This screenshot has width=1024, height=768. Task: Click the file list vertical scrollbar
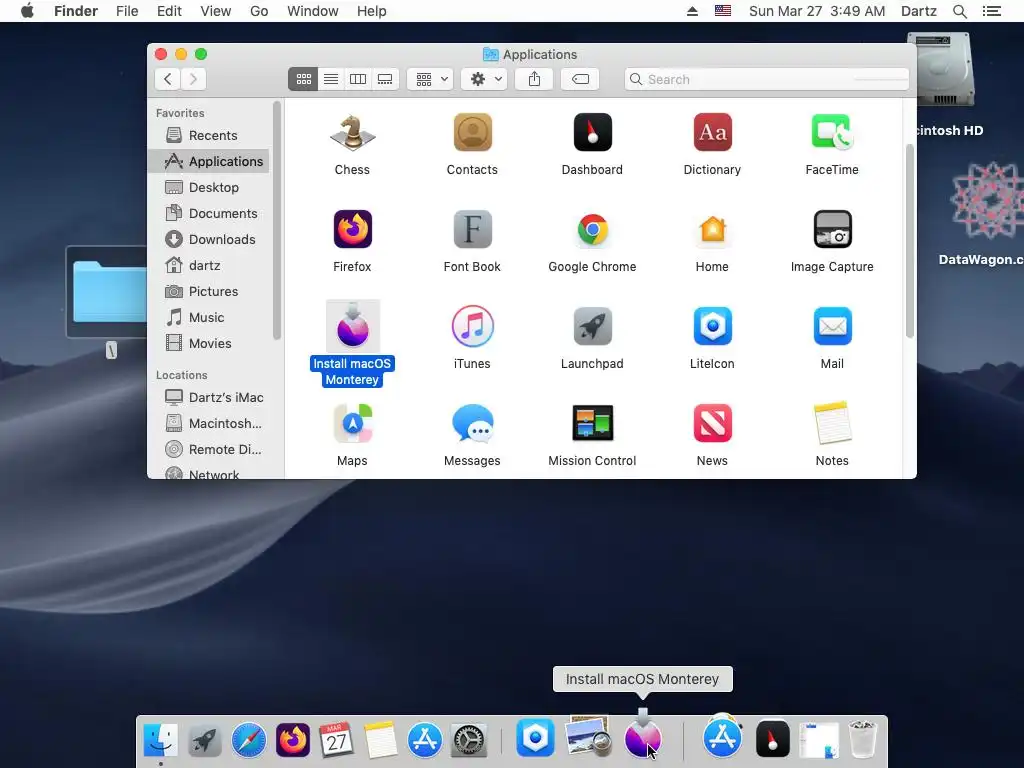pos(910,240)
